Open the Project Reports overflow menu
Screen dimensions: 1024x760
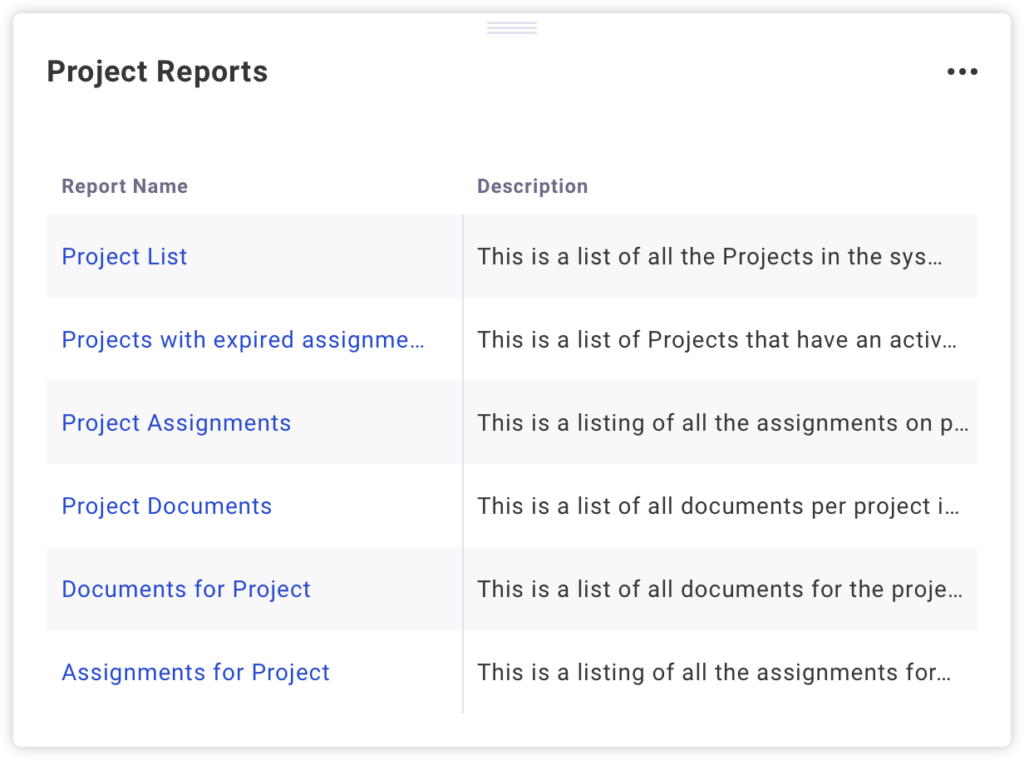click(x=962, y=71)
